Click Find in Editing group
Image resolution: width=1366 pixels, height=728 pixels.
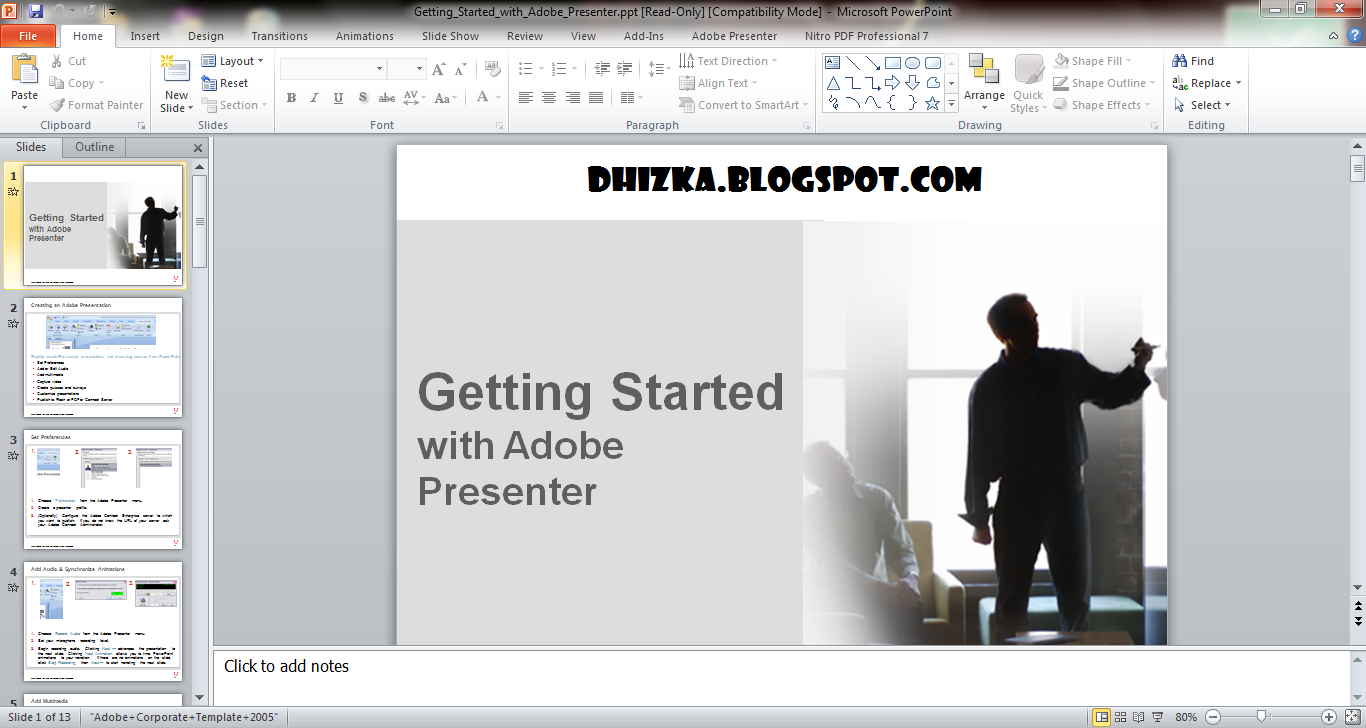(1193, 61)
